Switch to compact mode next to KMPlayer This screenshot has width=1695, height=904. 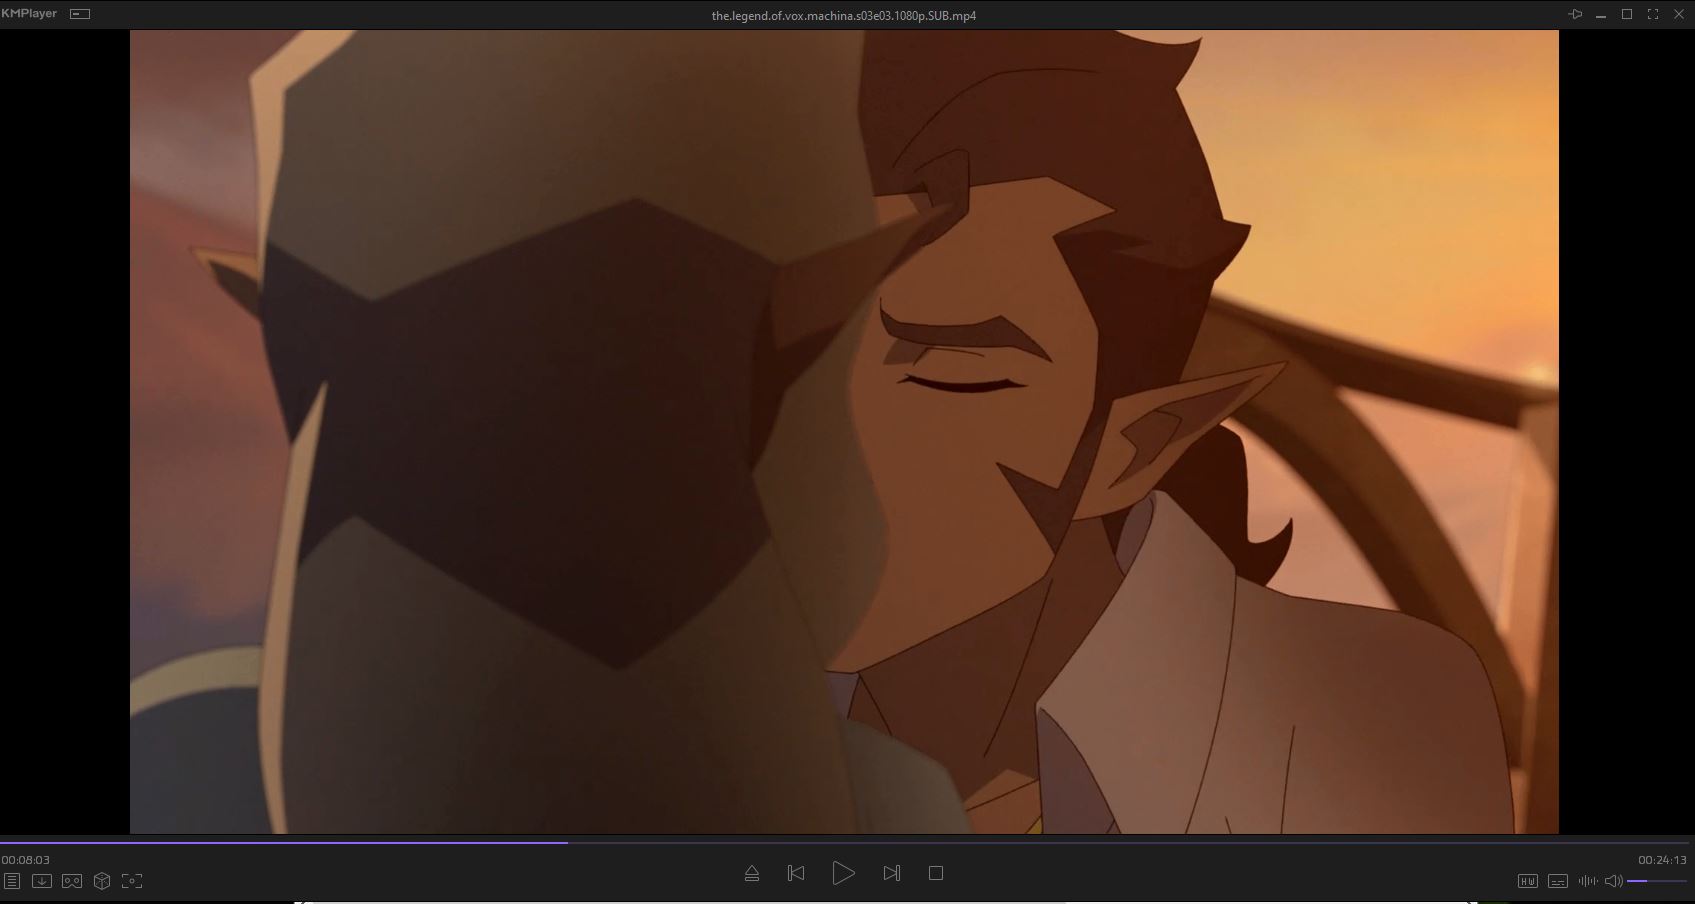80,14
